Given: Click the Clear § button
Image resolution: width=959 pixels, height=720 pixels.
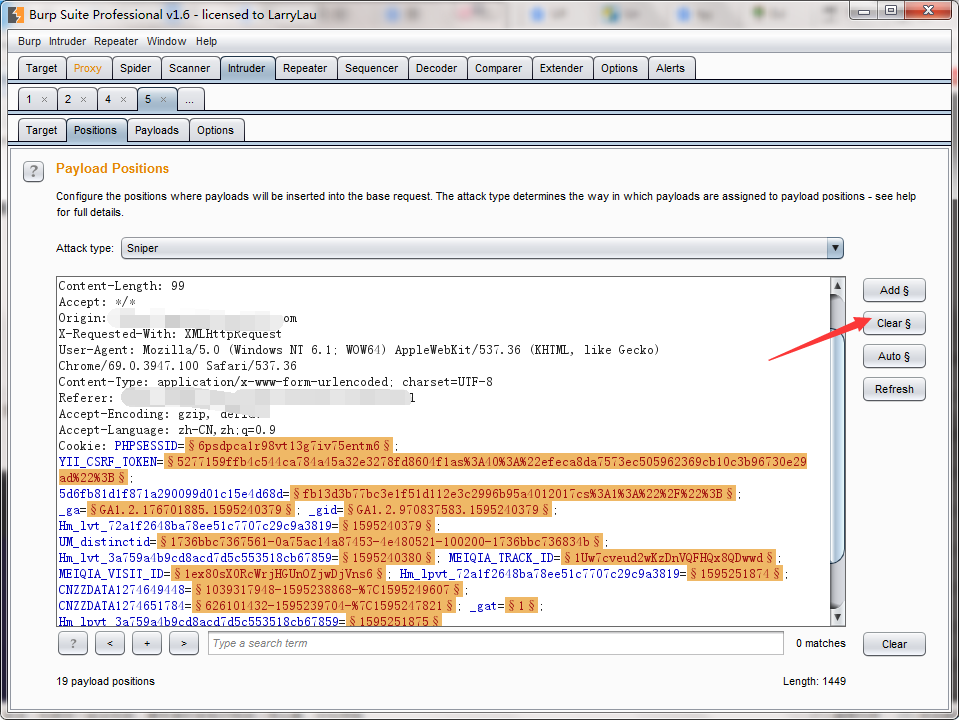Looking at the screenshot, I should click(x=894, y=324).
